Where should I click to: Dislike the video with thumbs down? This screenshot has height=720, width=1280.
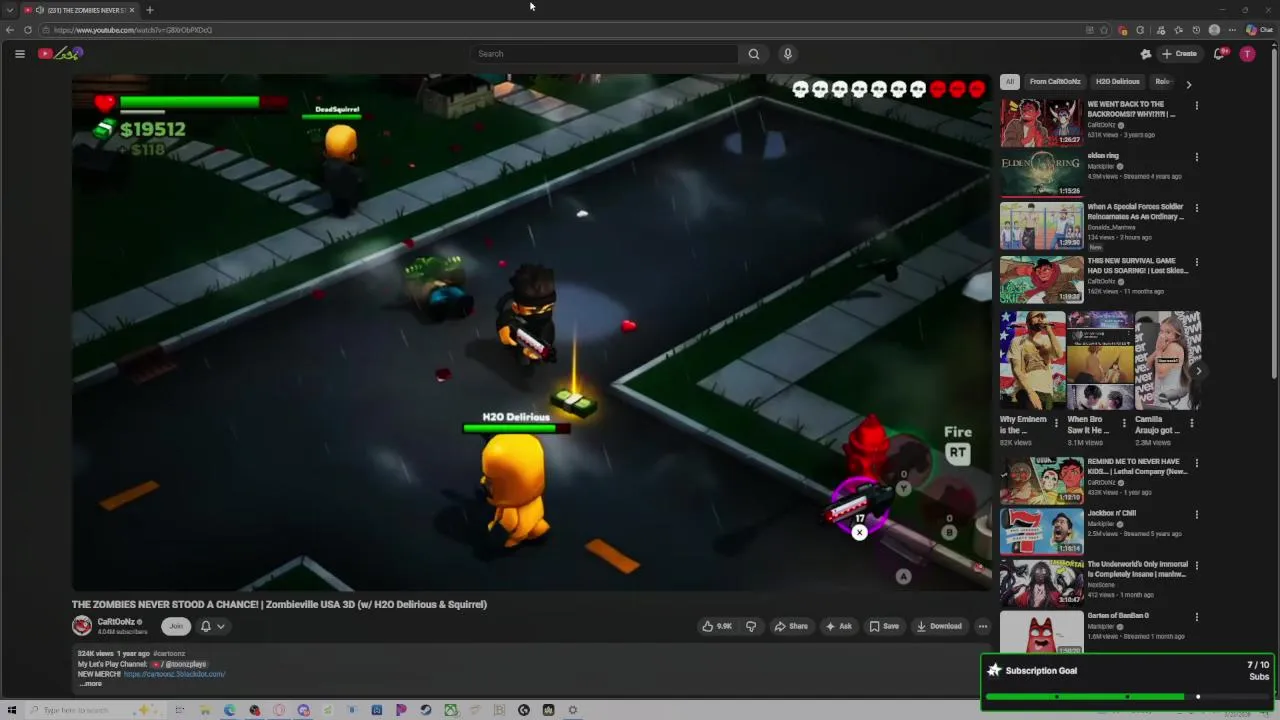click(x=751, y=626)
